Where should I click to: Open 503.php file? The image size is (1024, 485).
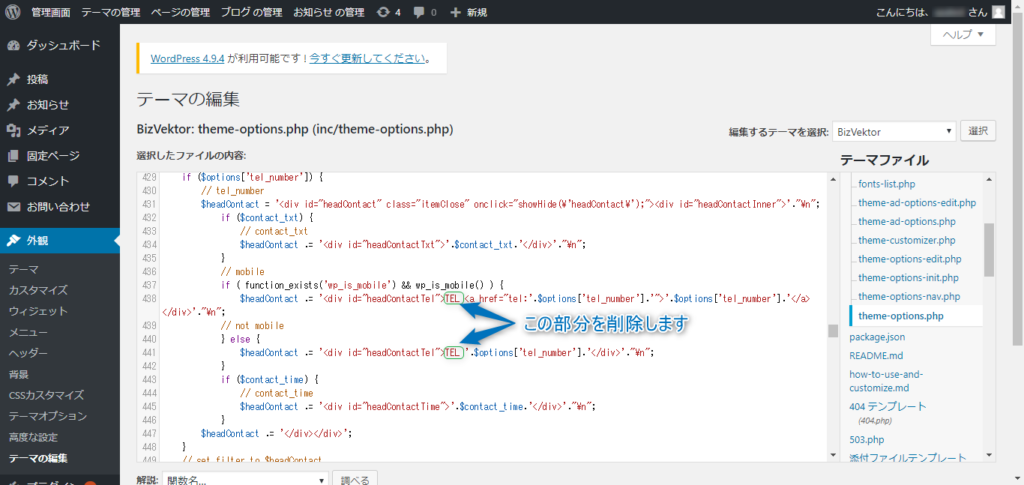coord(867,439)
